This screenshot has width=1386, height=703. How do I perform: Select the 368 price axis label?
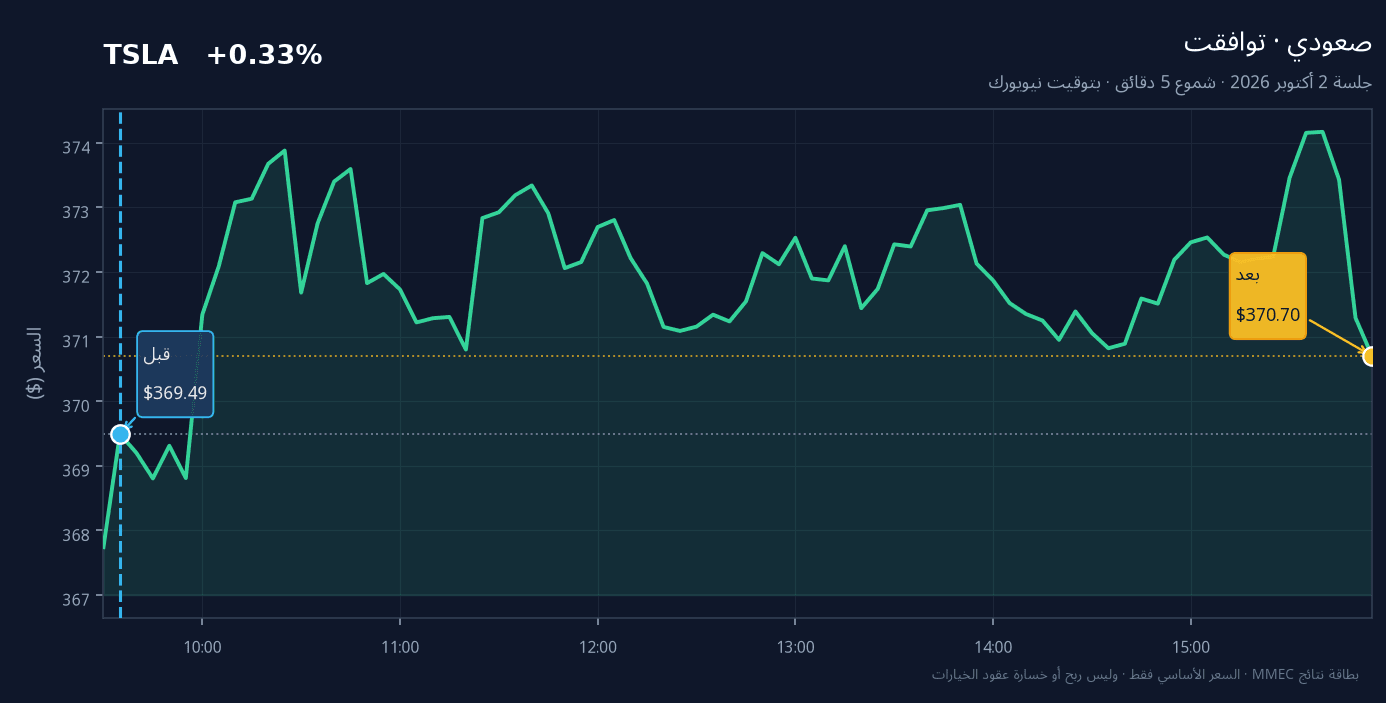[x=78, y=534]
